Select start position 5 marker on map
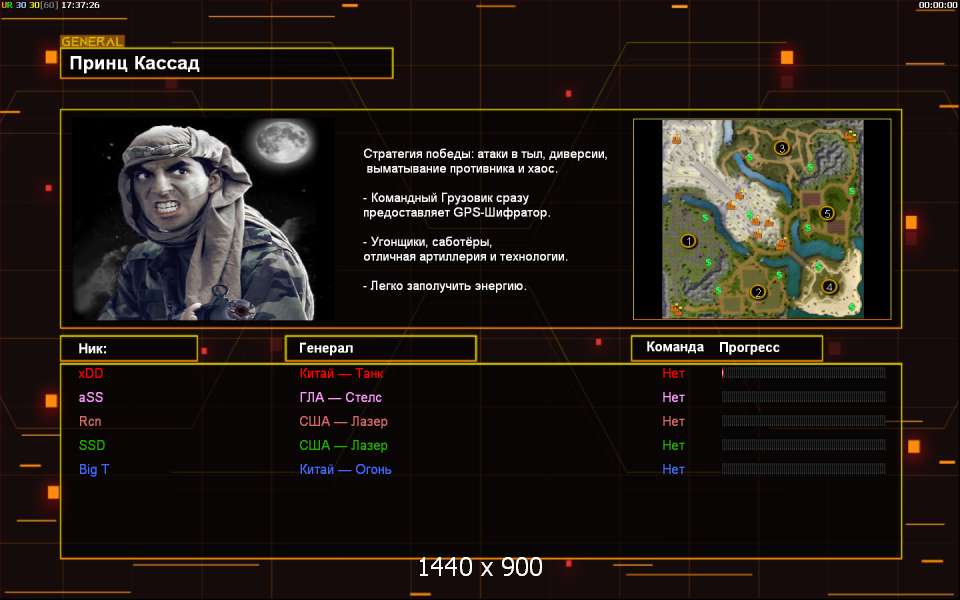Image resolution: width=960 pixels, height=600 pixels. click(826, 213)
